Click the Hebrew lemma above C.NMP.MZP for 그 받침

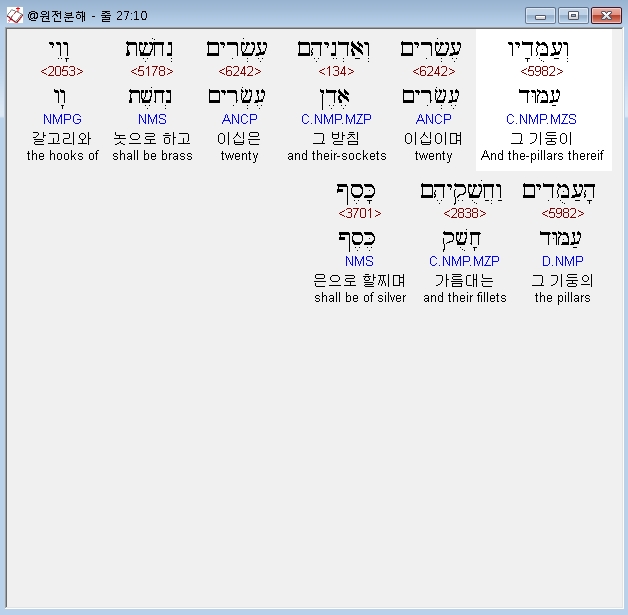(x=334, y=98)
